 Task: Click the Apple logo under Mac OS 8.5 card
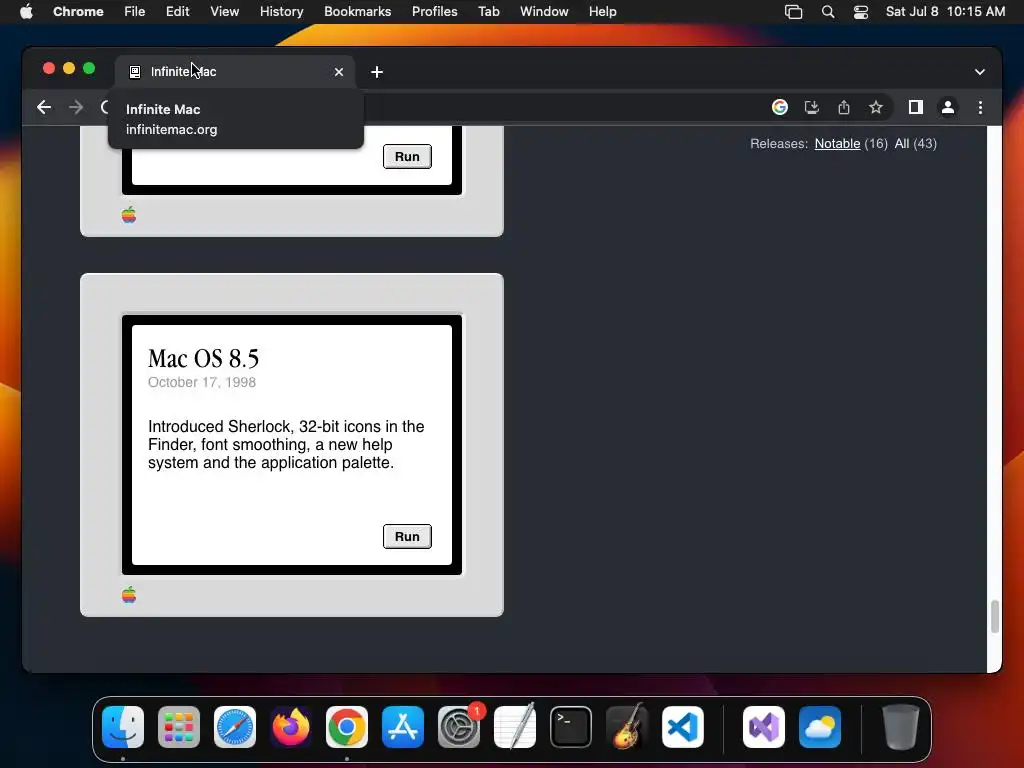pyautogui.click(x=129, y=595)
